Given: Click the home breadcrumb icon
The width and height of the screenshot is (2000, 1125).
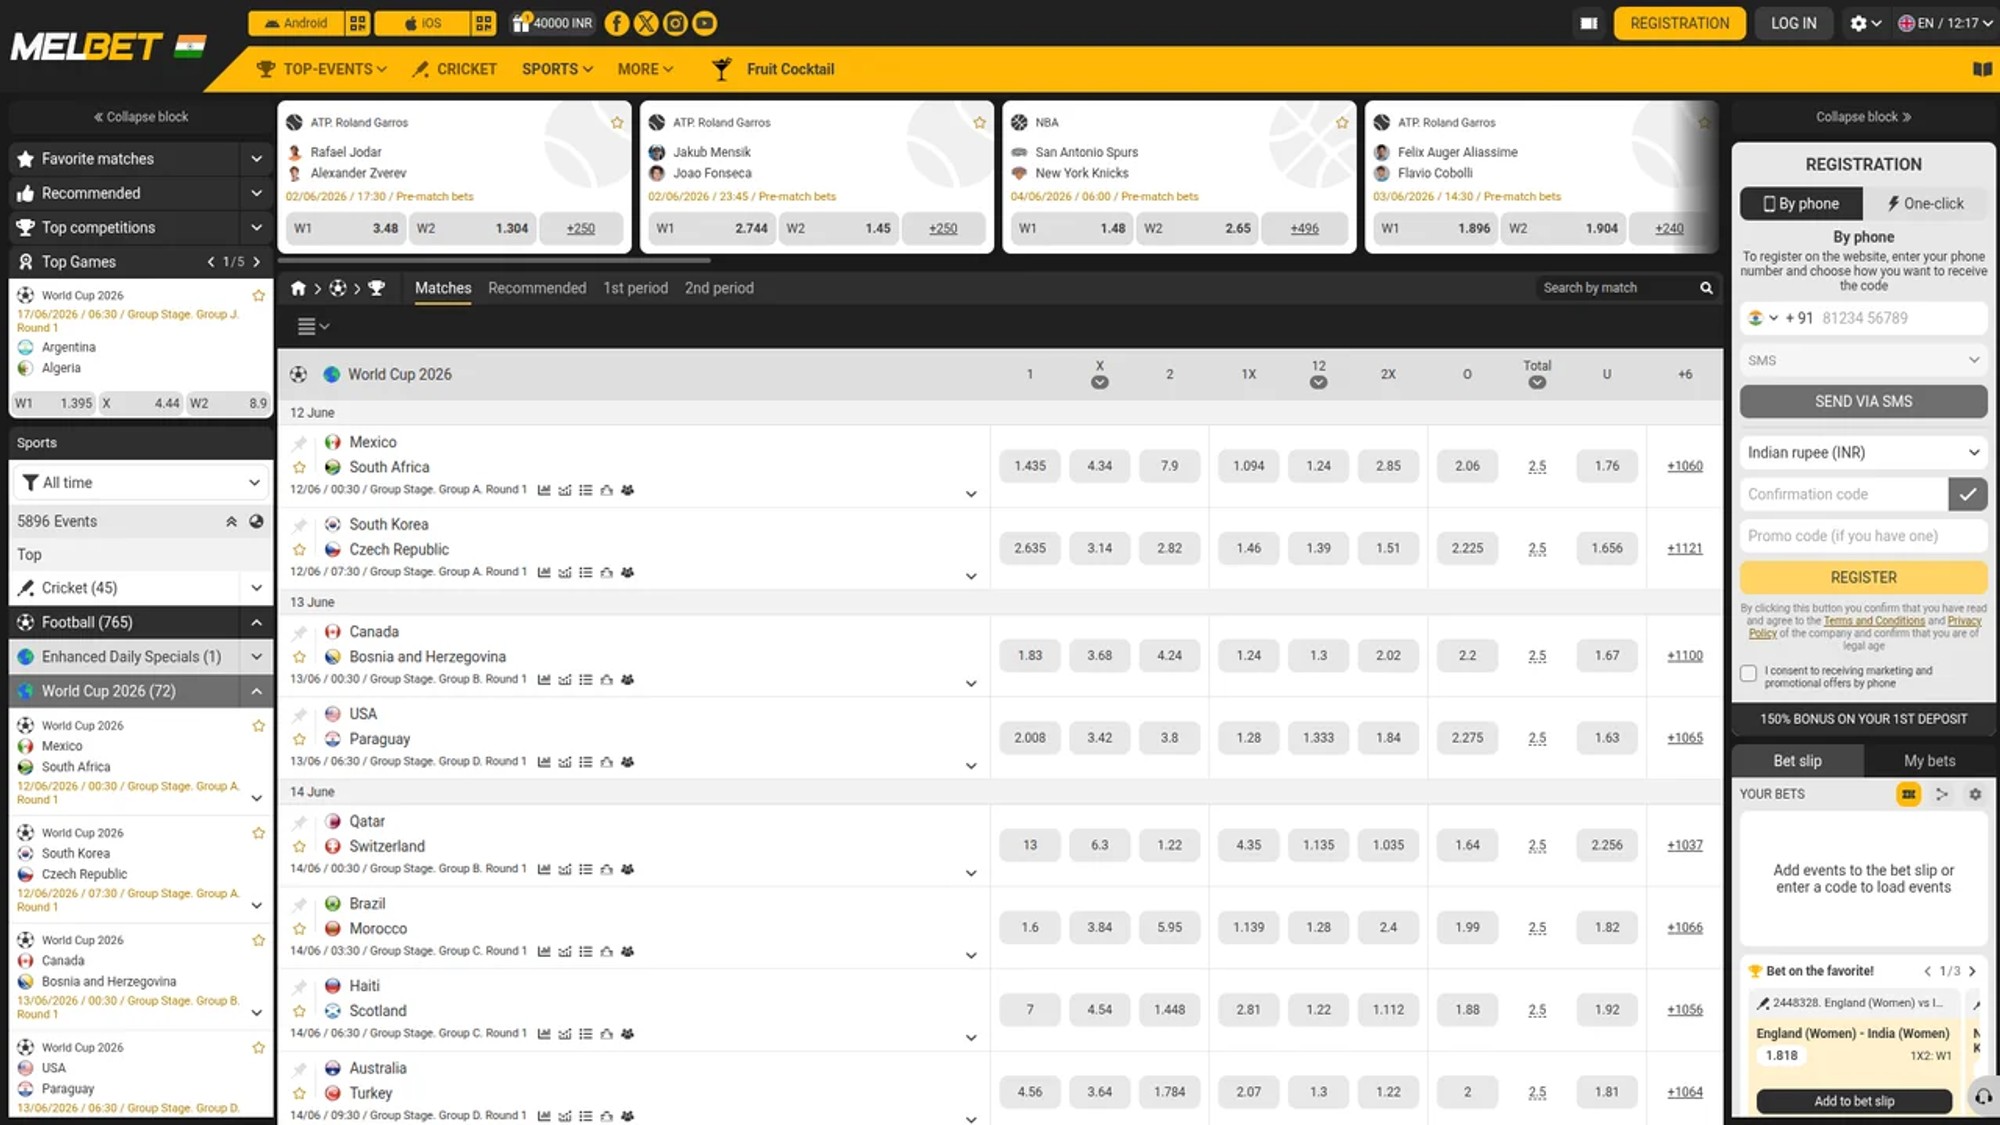Looking at the screenshot, I should click(298, 288).
